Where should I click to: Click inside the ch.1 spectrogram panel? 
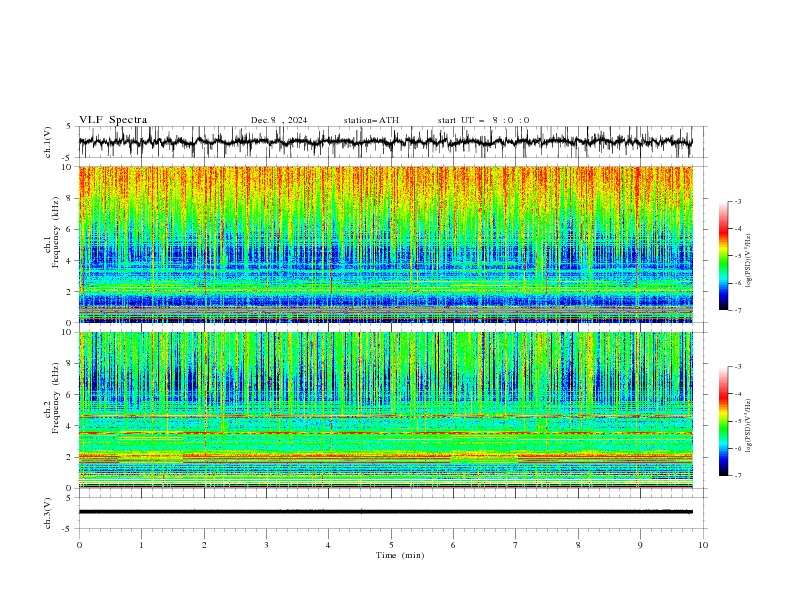point(385,244)
